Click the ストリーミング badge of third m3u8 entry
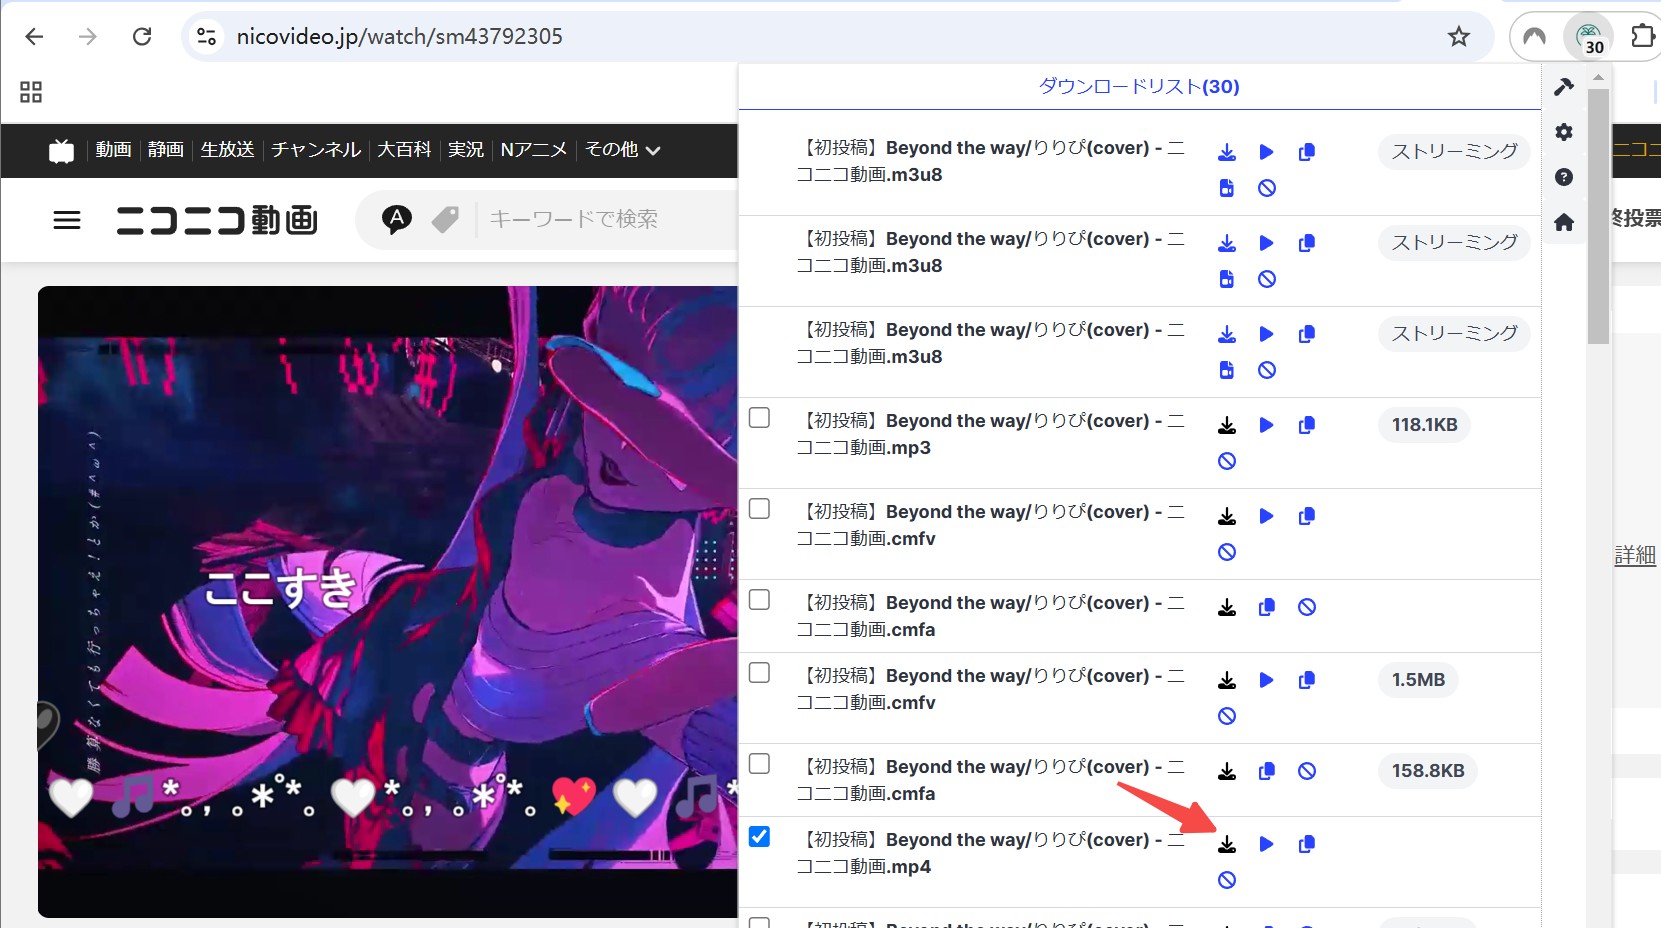 [x=1454, y=334]
